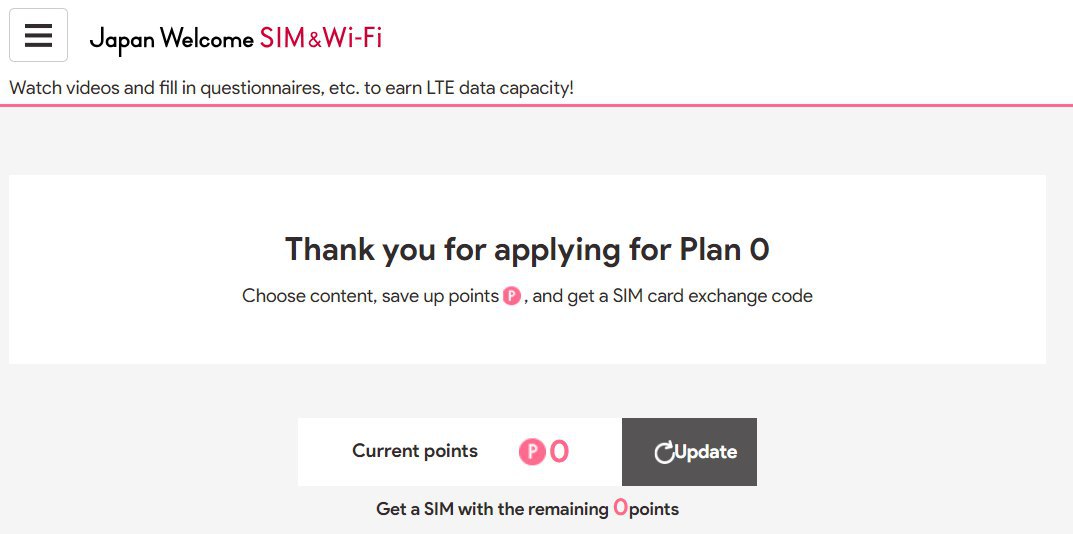Open the hamburger menu

[x=38, y=35]
